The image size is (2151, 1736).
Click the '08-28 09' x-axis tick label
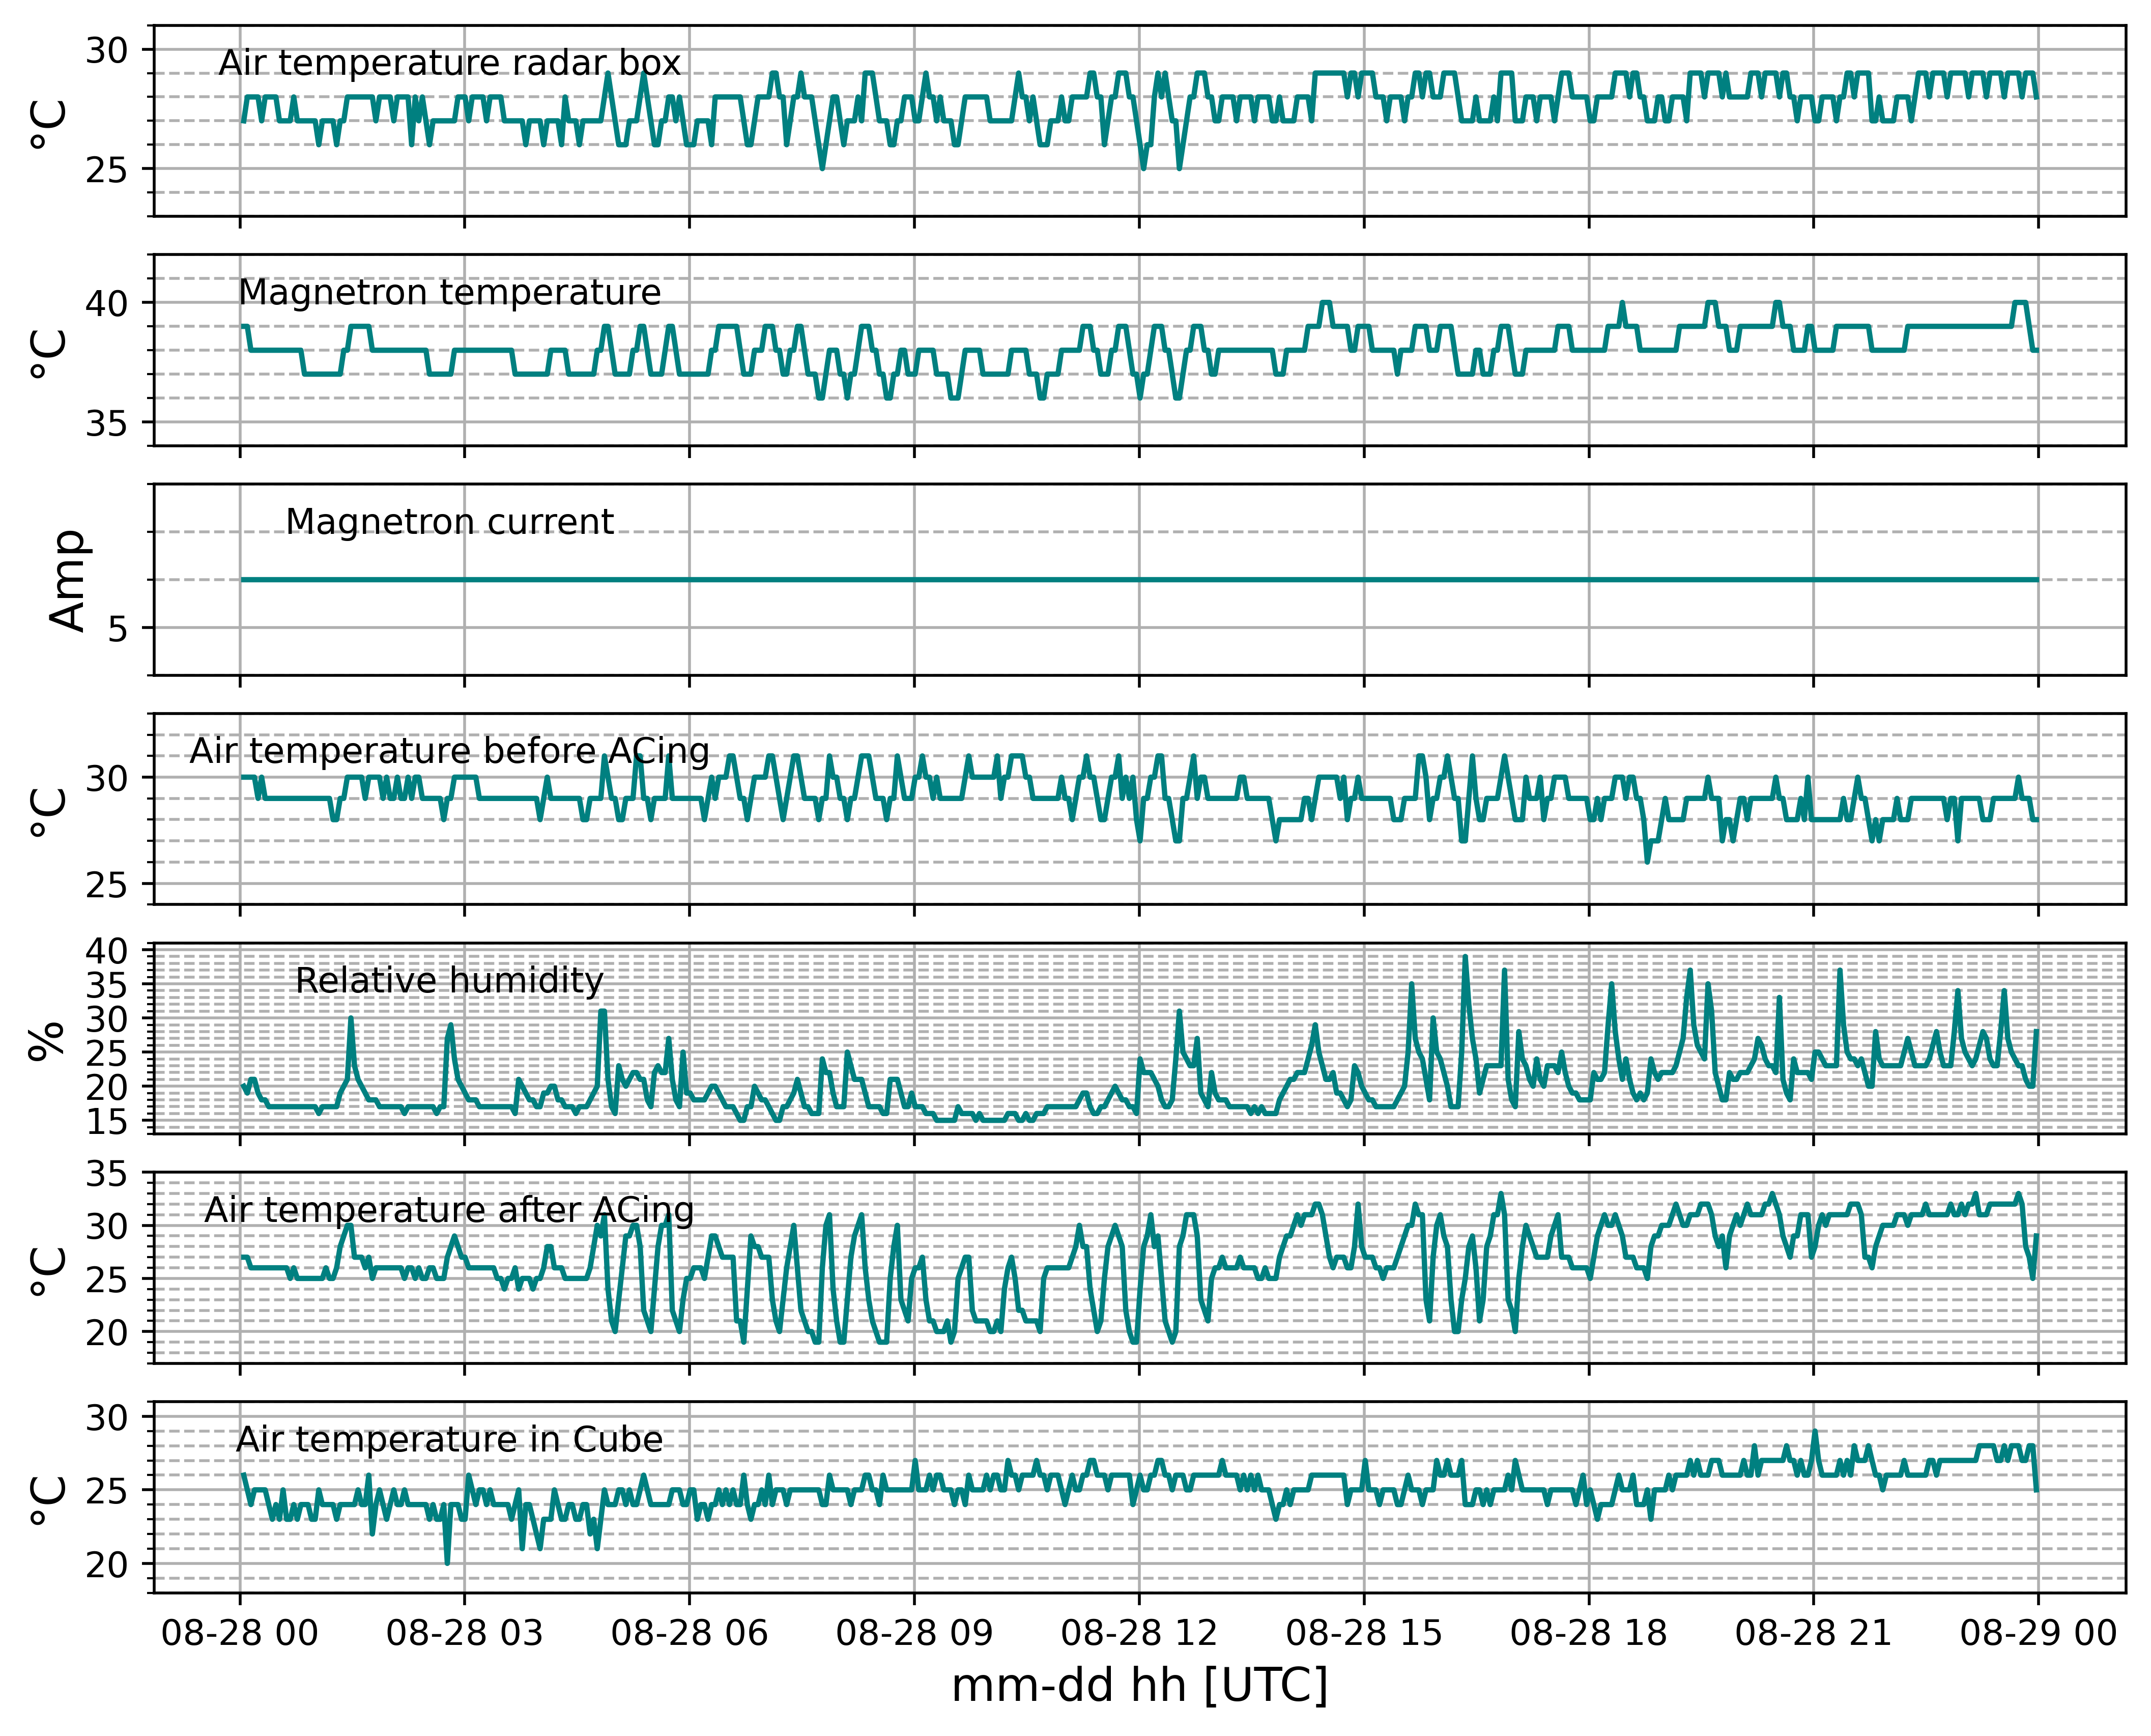pos(914,1633)
